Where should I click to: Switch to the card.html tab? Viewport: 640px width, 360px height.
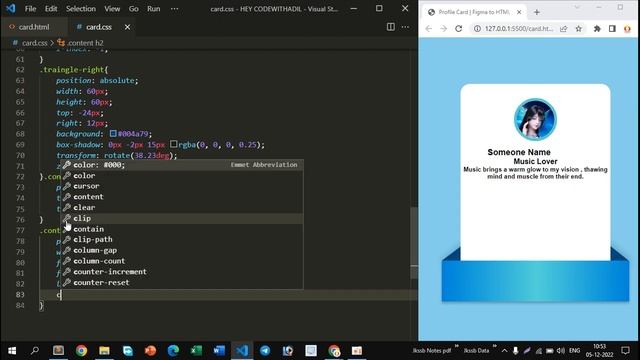[x=34, y=27]
